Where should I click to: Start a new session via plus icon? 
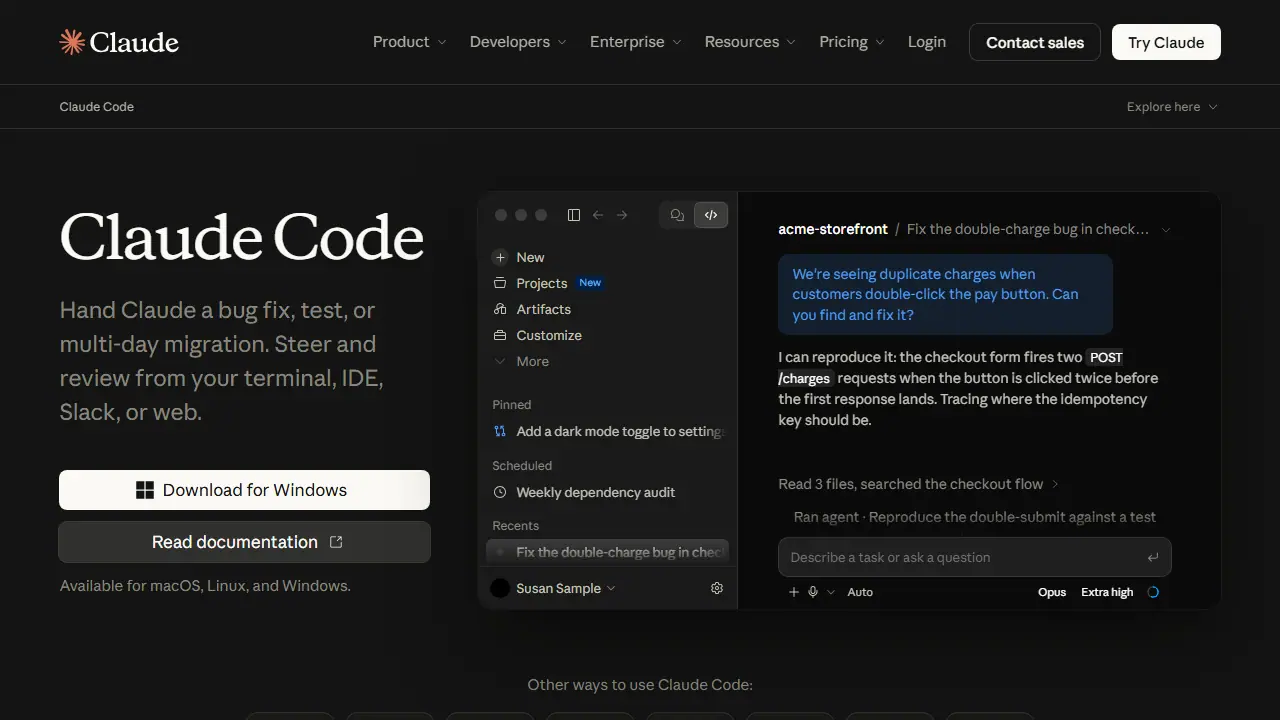click(500, 257)
